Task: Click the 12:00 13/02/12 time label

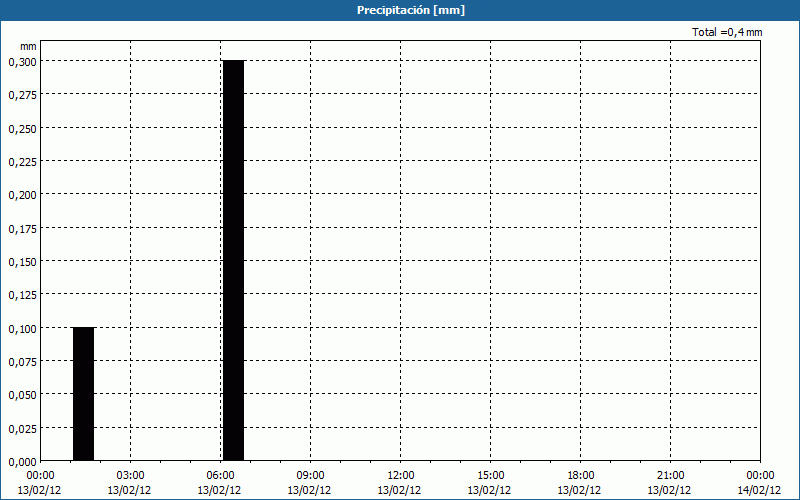Action: tap(399, 483)
